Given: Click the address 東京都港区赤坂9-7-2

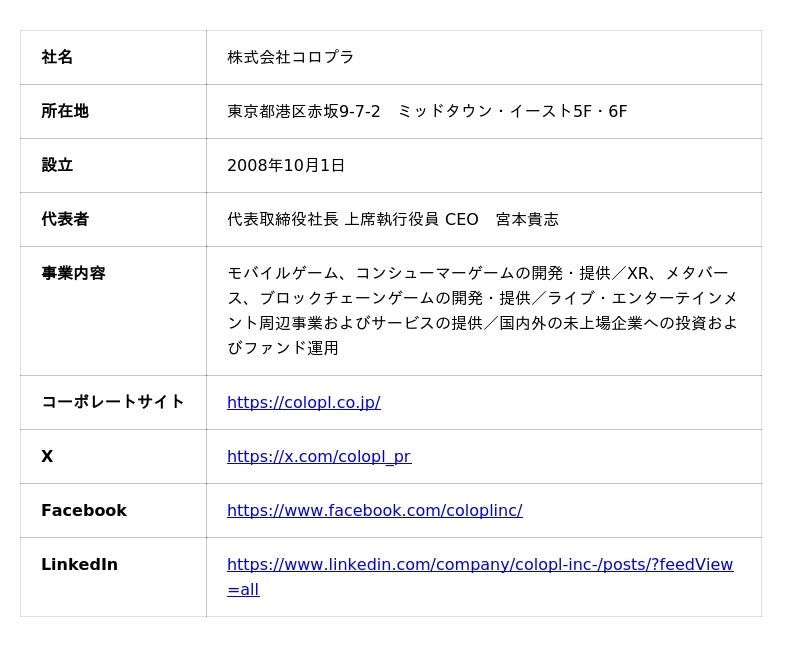Looking at the screenshot, I should pos(303,111).
